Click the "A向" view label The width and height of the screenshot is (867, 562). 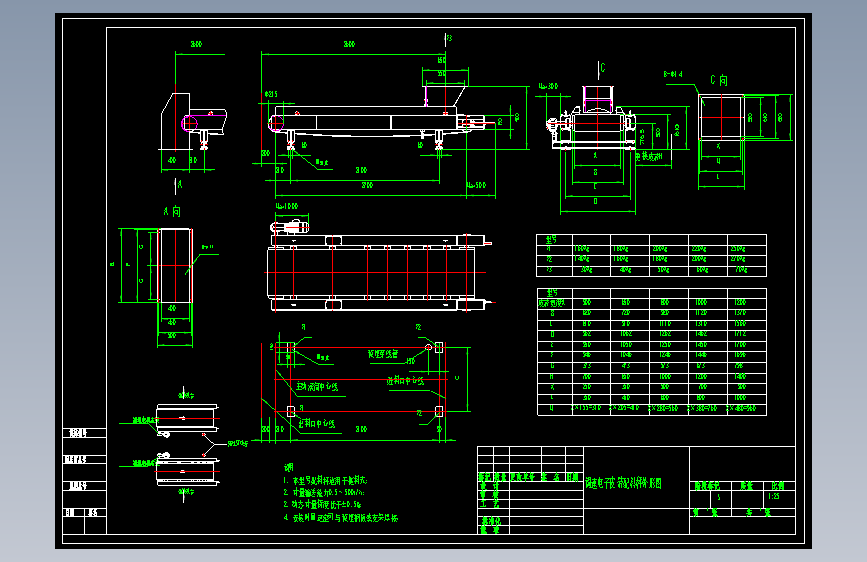(x=172, y=211)
